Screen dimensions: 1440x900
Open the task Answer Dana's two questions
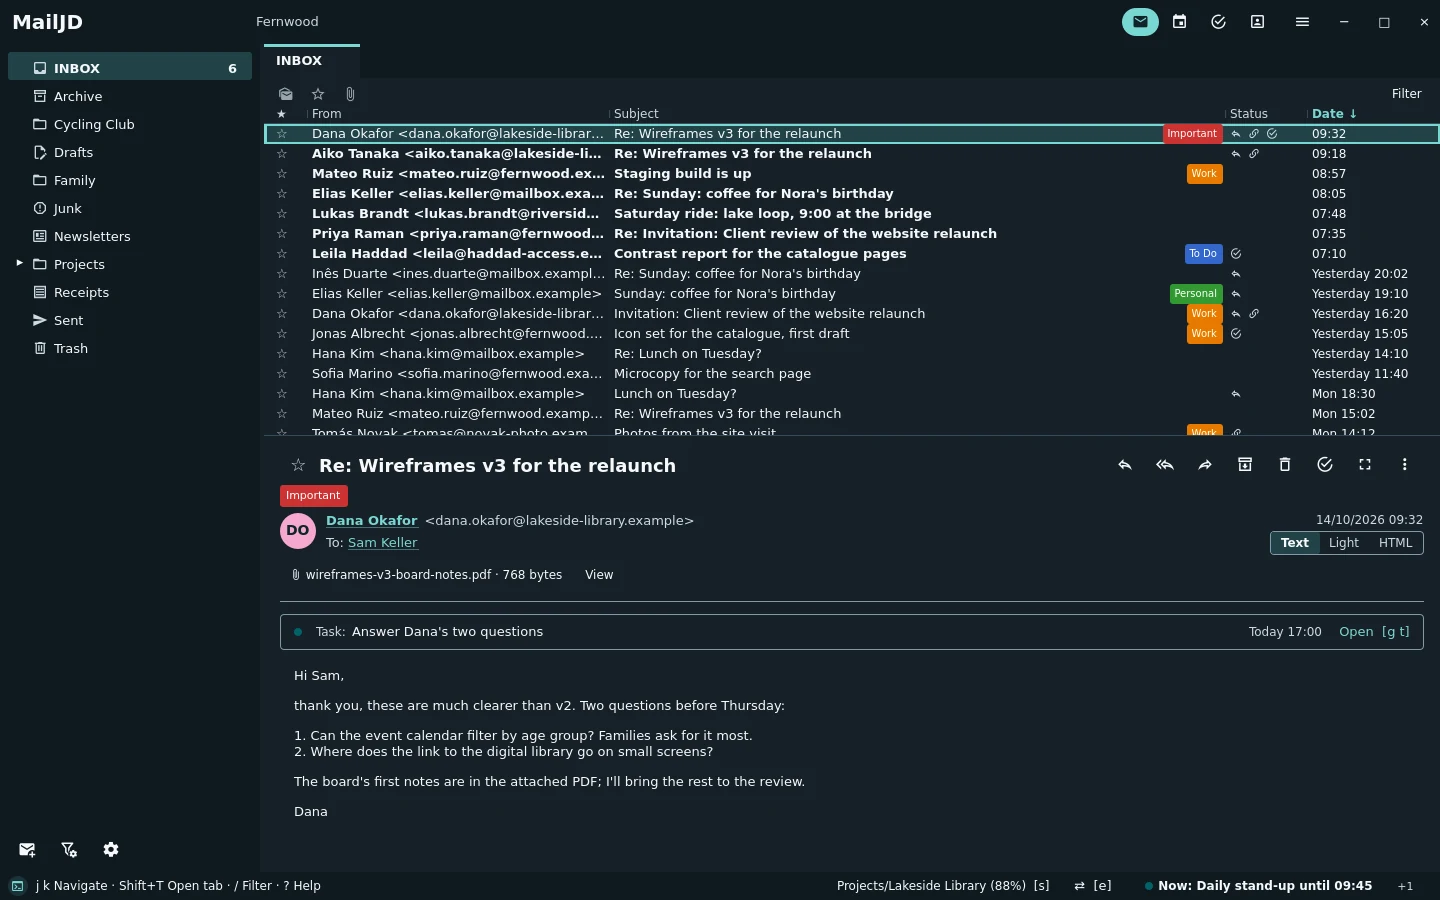tap(1374, 632)
